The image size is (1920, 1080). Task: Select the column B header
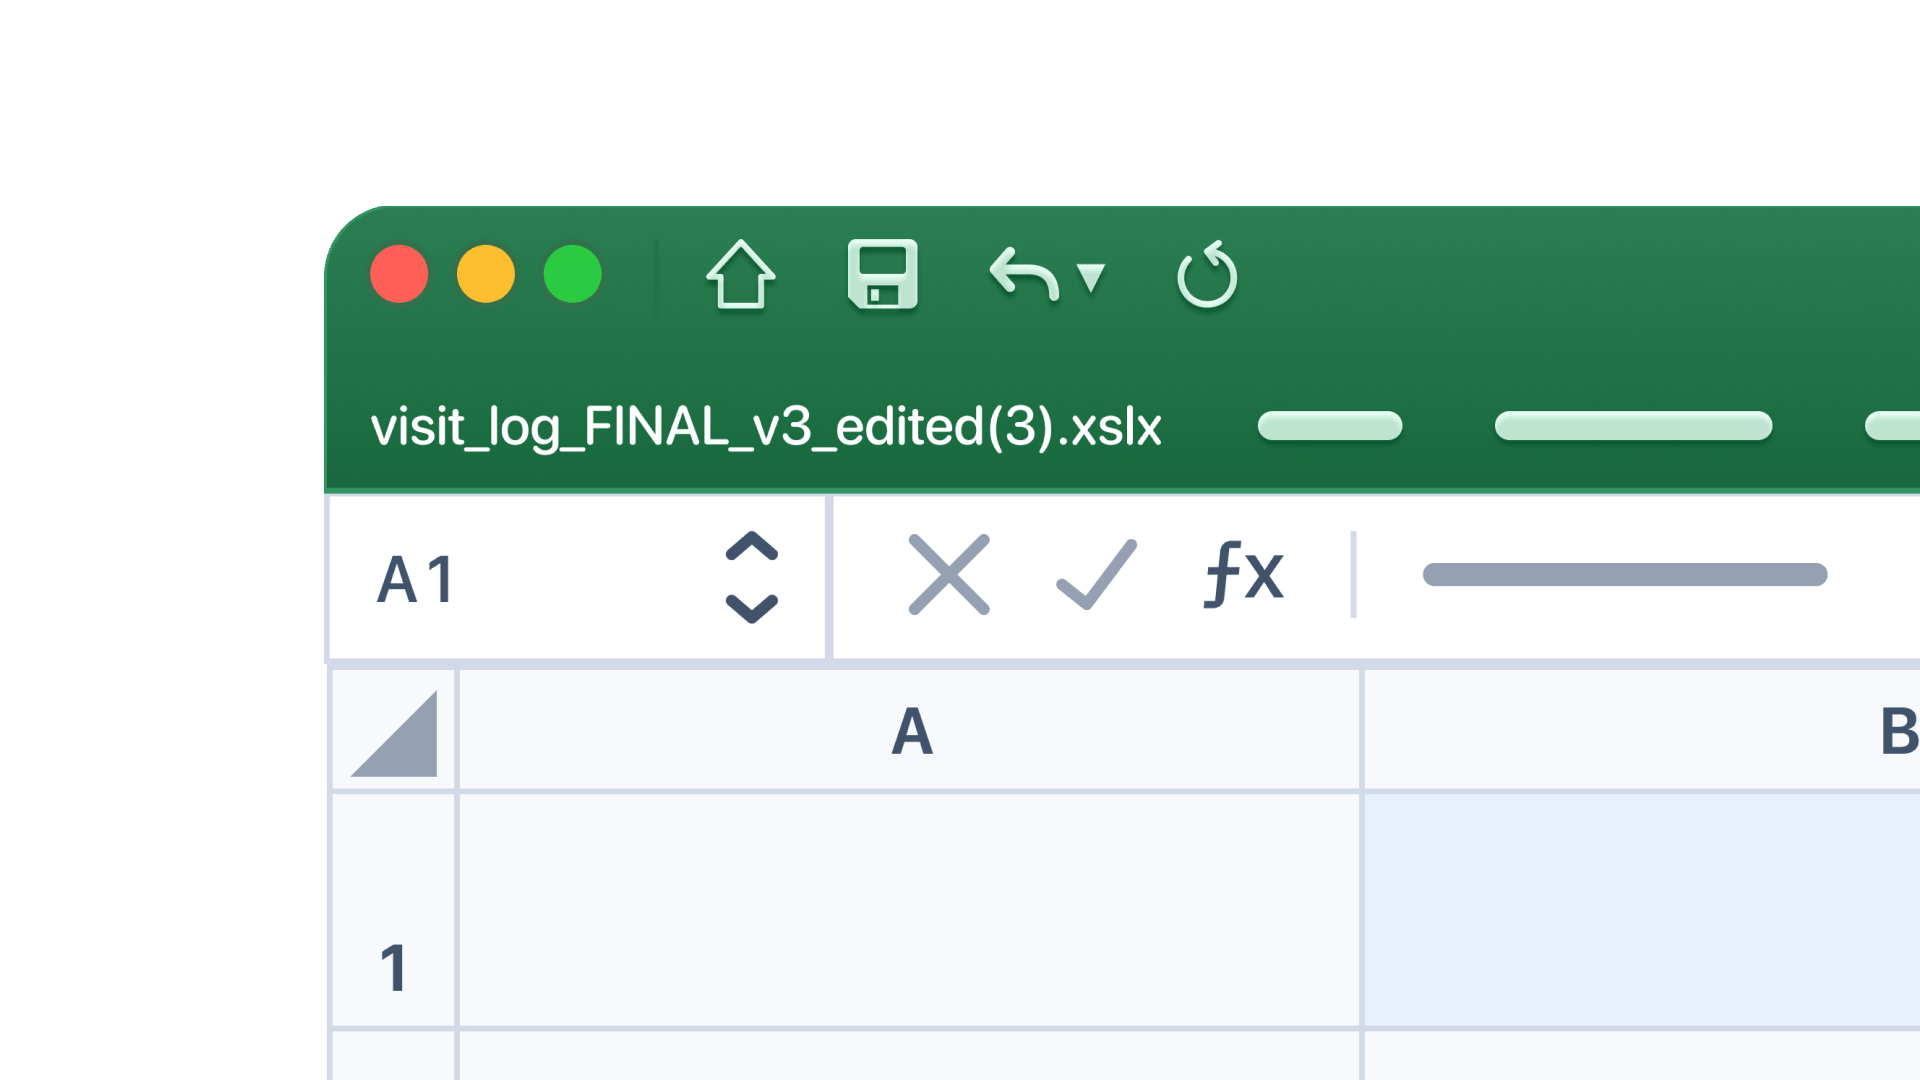[x=1643, y=731]
